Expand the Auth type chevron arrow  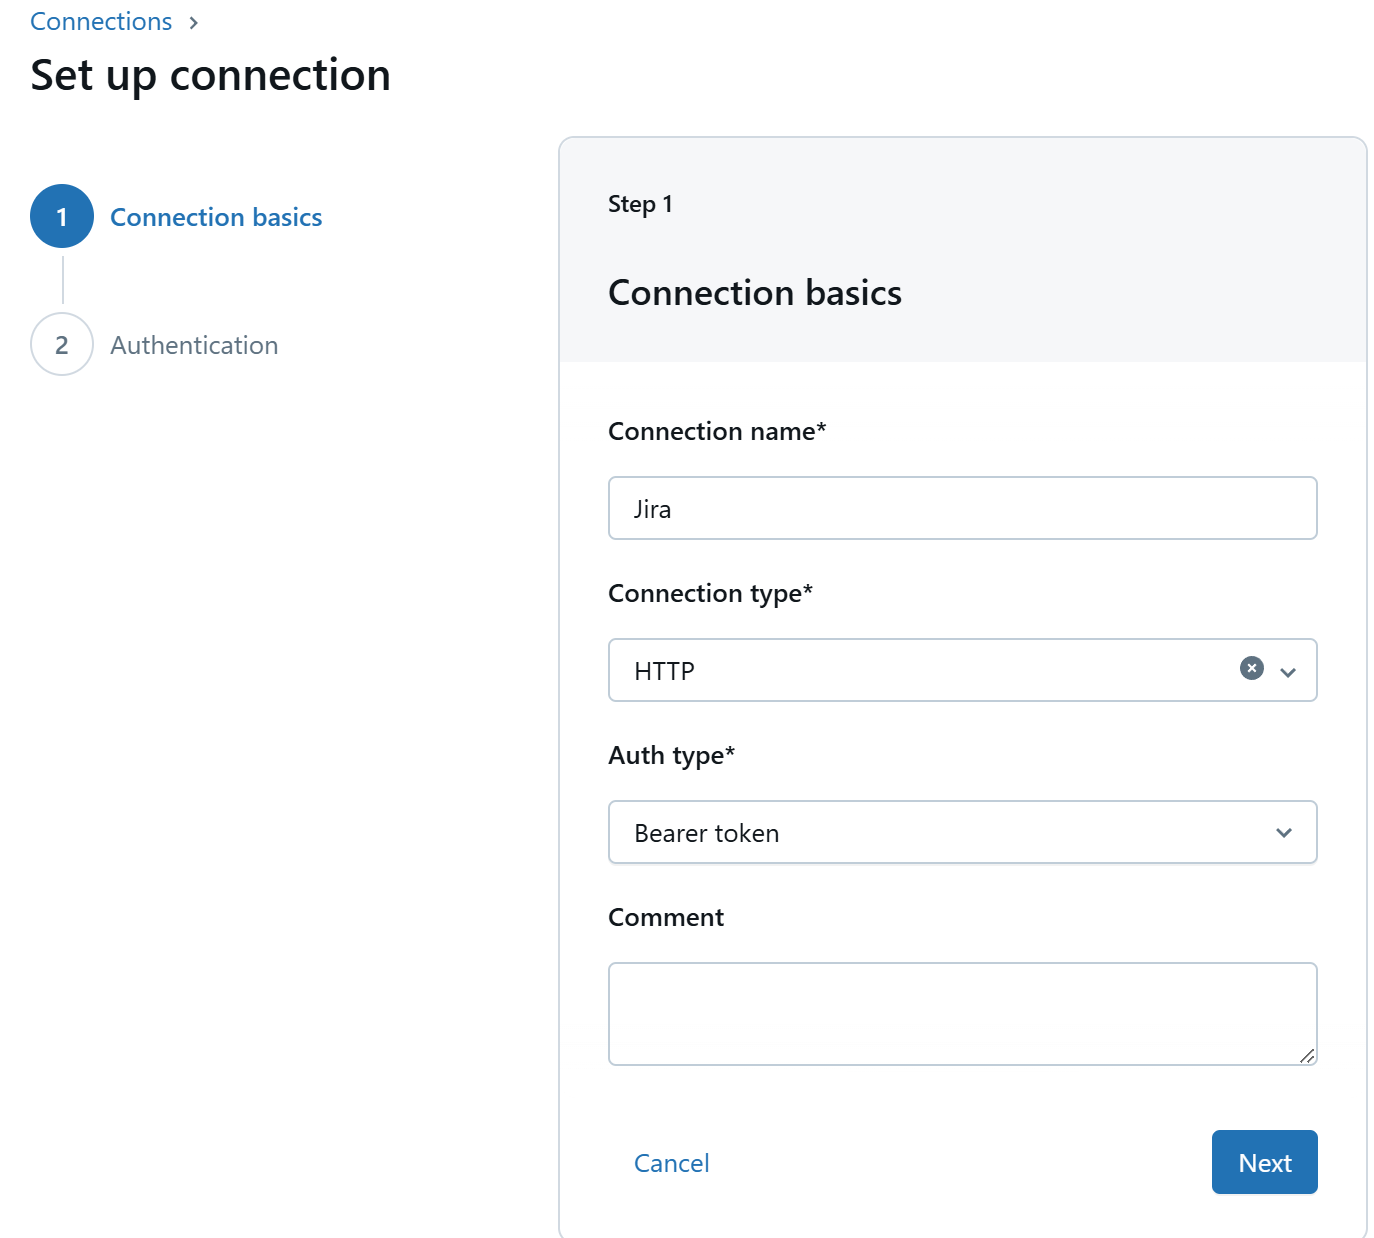[x=1284, y=833]
